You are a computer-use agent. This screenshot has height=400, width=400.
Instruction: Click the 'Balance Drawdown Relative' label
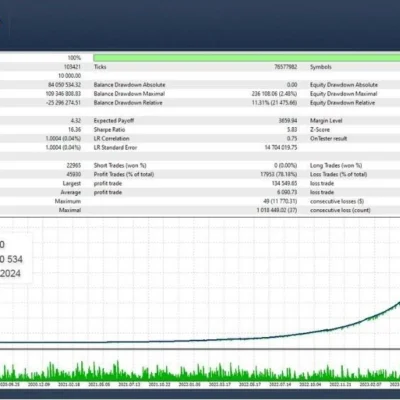pyautogui.click(x=128, y=103)
